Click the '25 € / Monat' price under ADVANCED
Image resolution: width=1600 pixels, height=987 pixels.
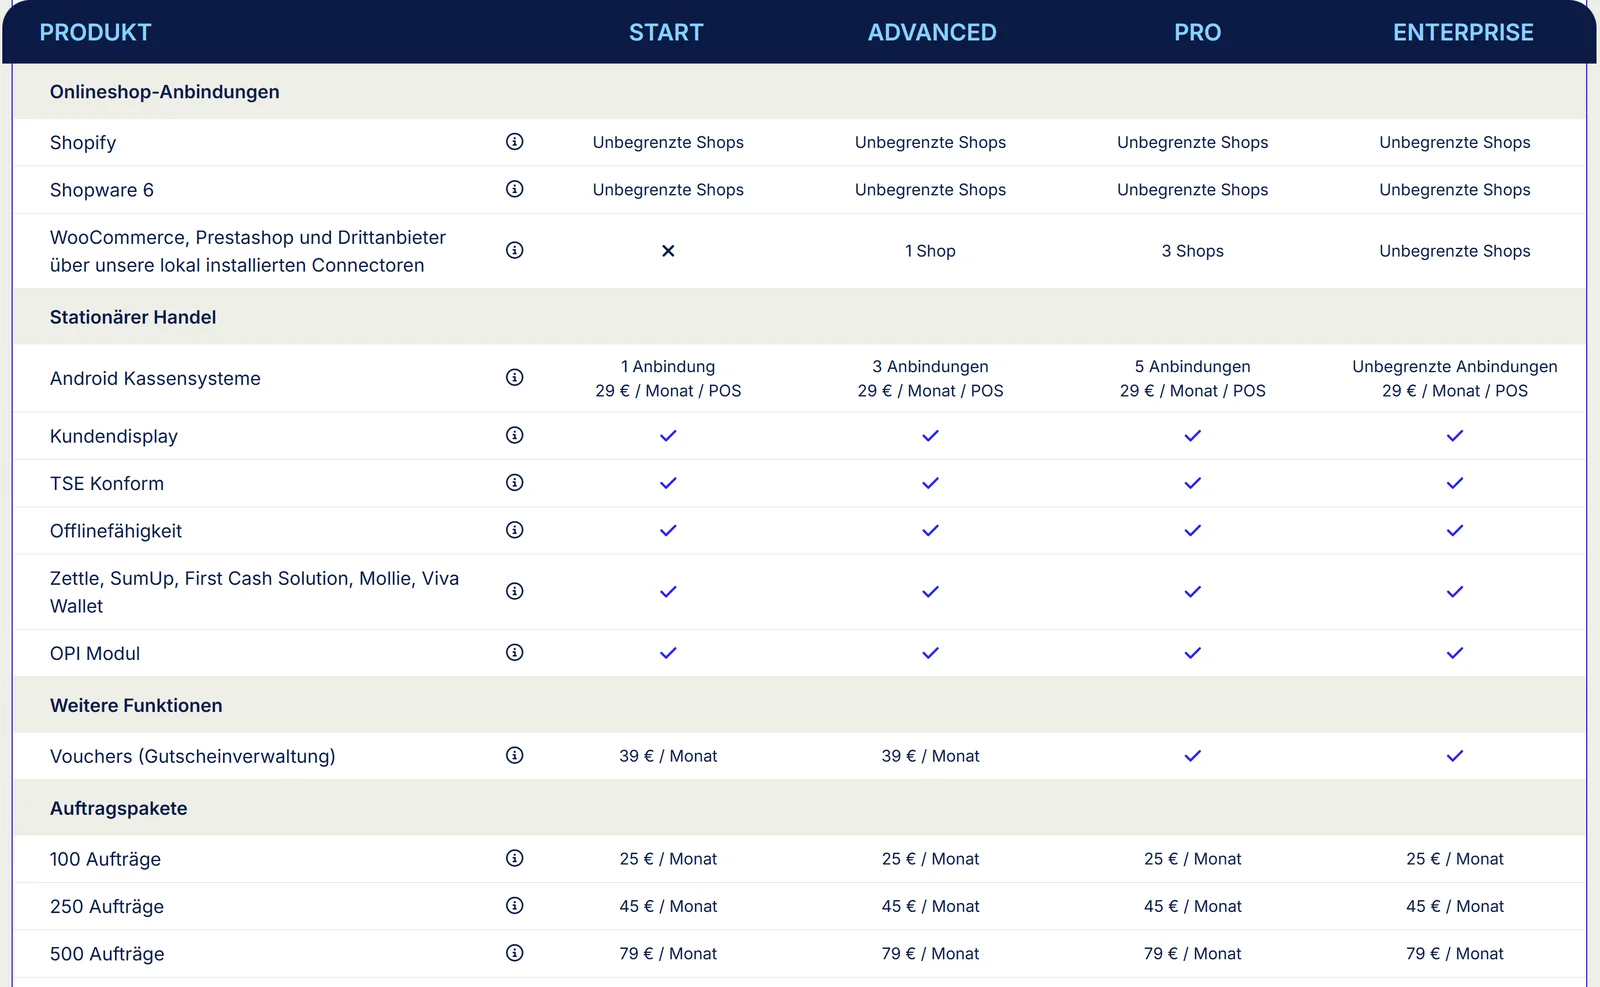931,859
